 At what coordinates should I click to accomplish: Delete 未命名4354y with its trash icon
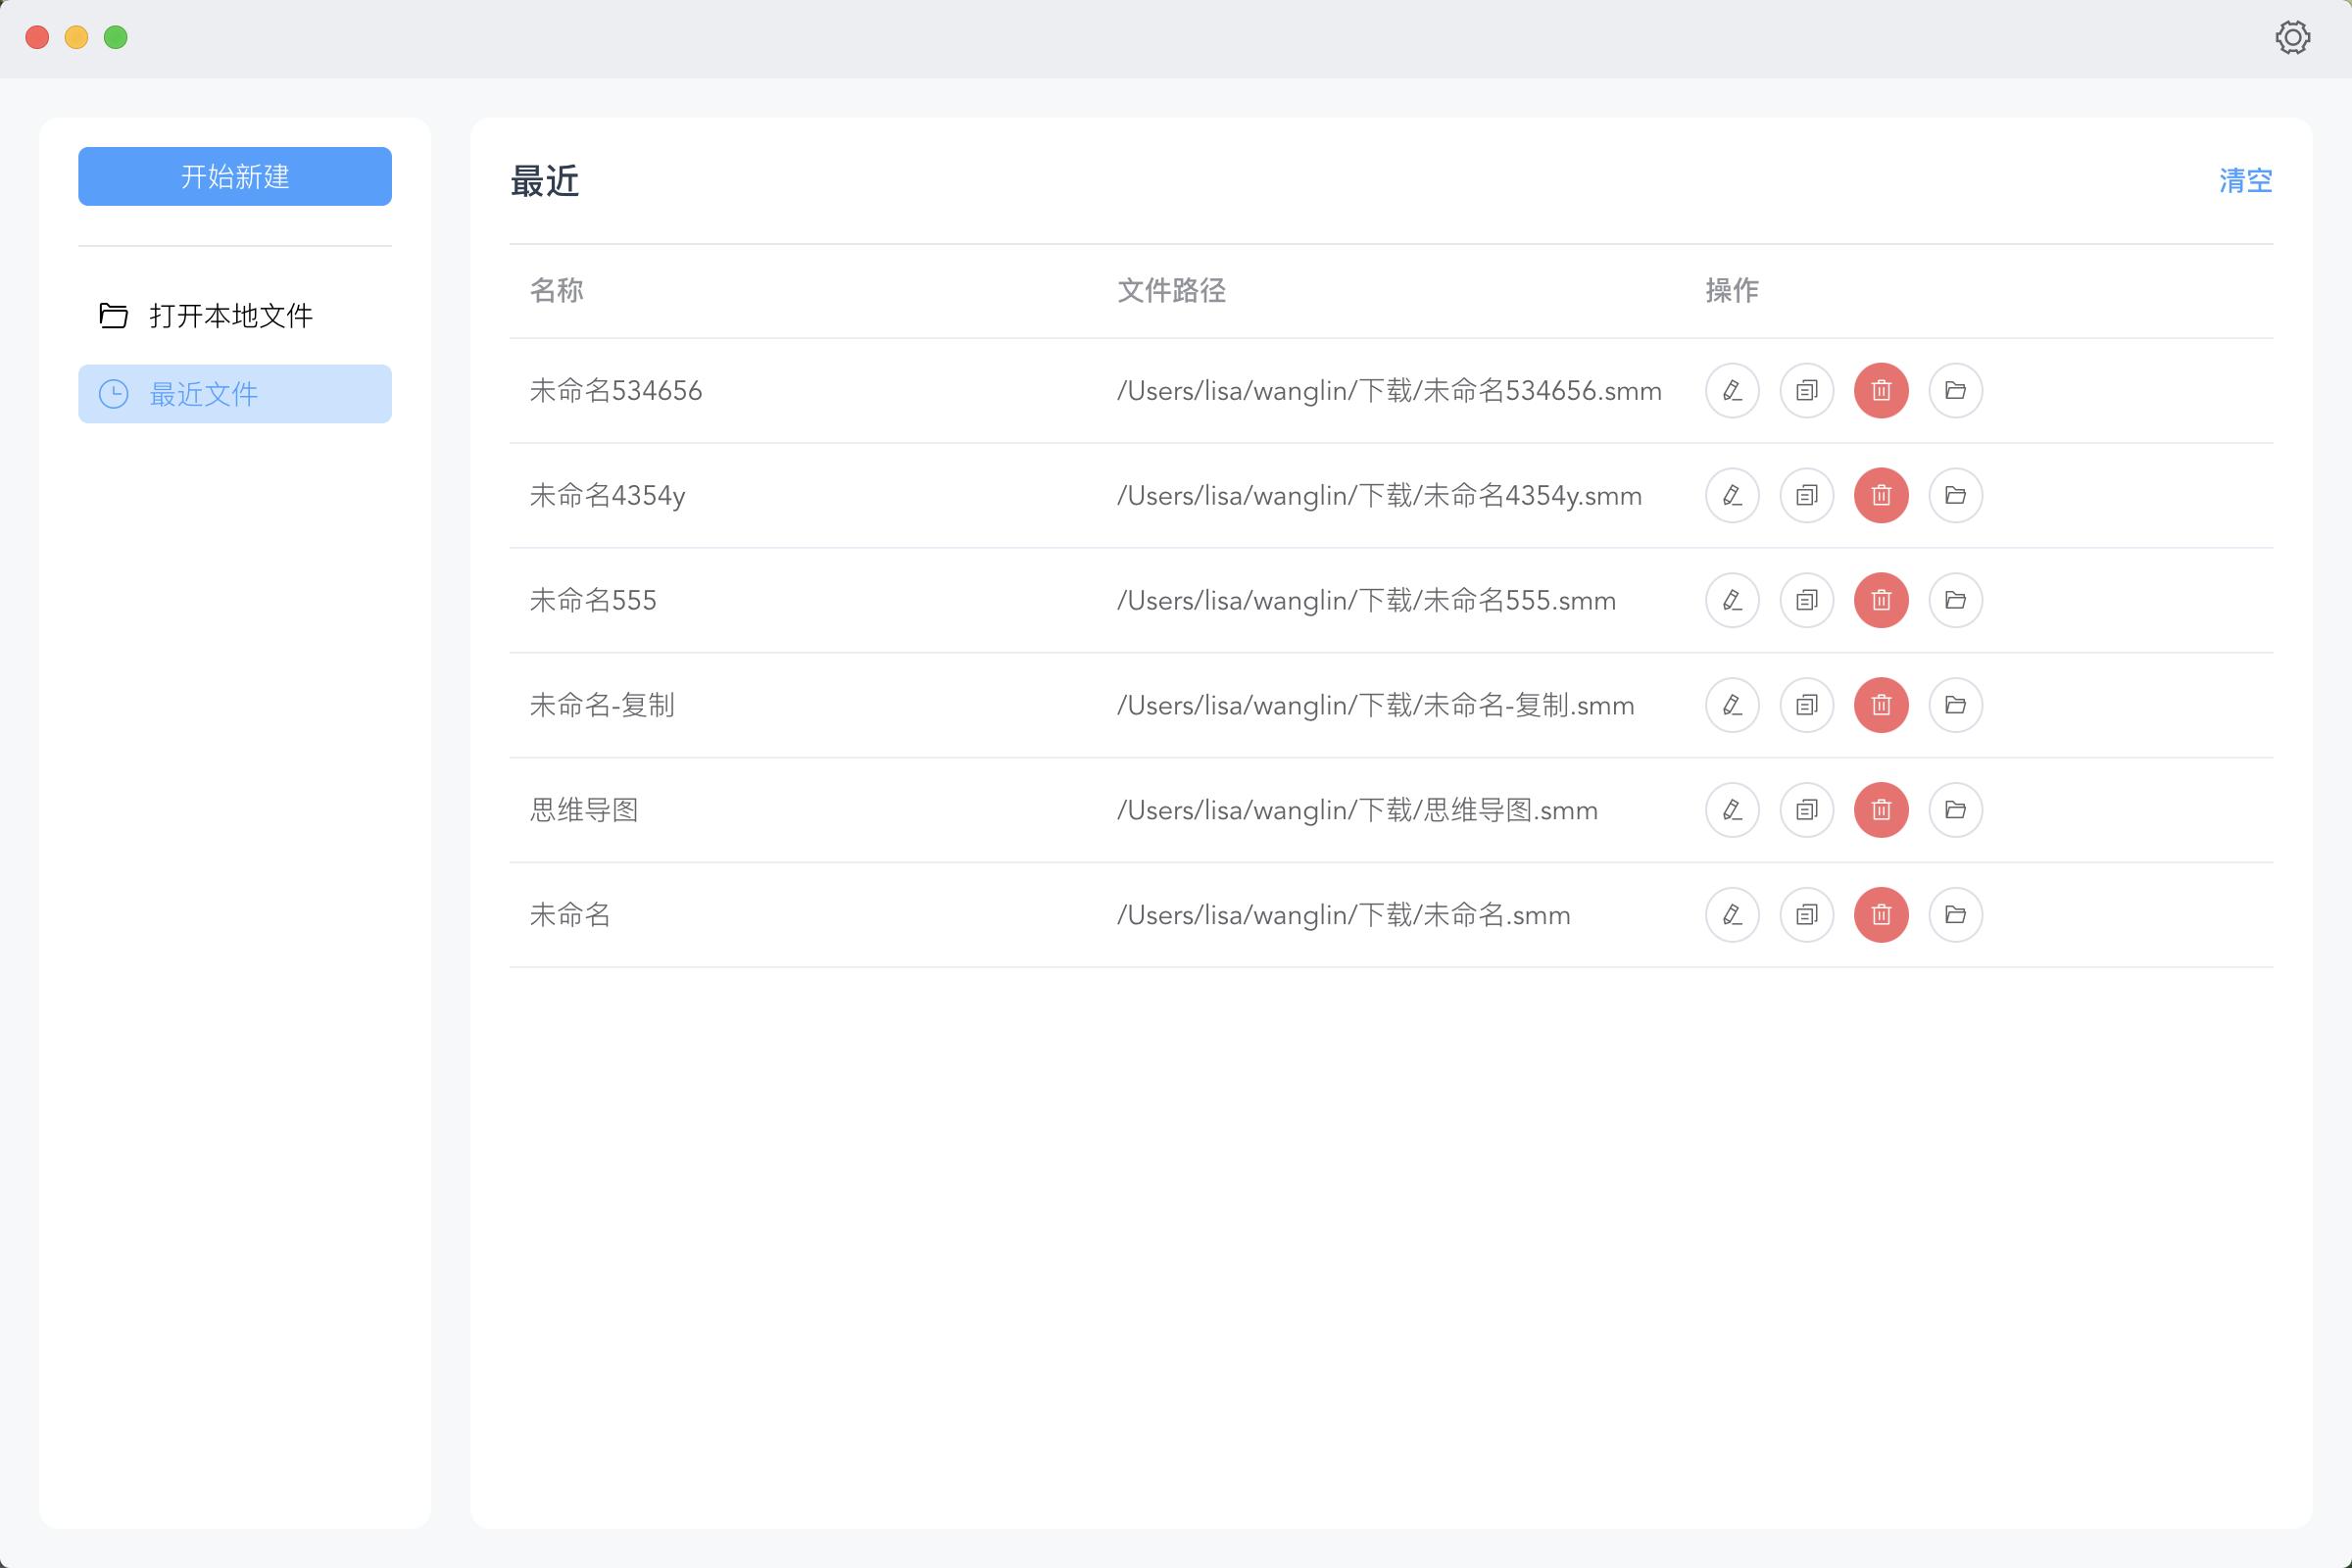1881,495
